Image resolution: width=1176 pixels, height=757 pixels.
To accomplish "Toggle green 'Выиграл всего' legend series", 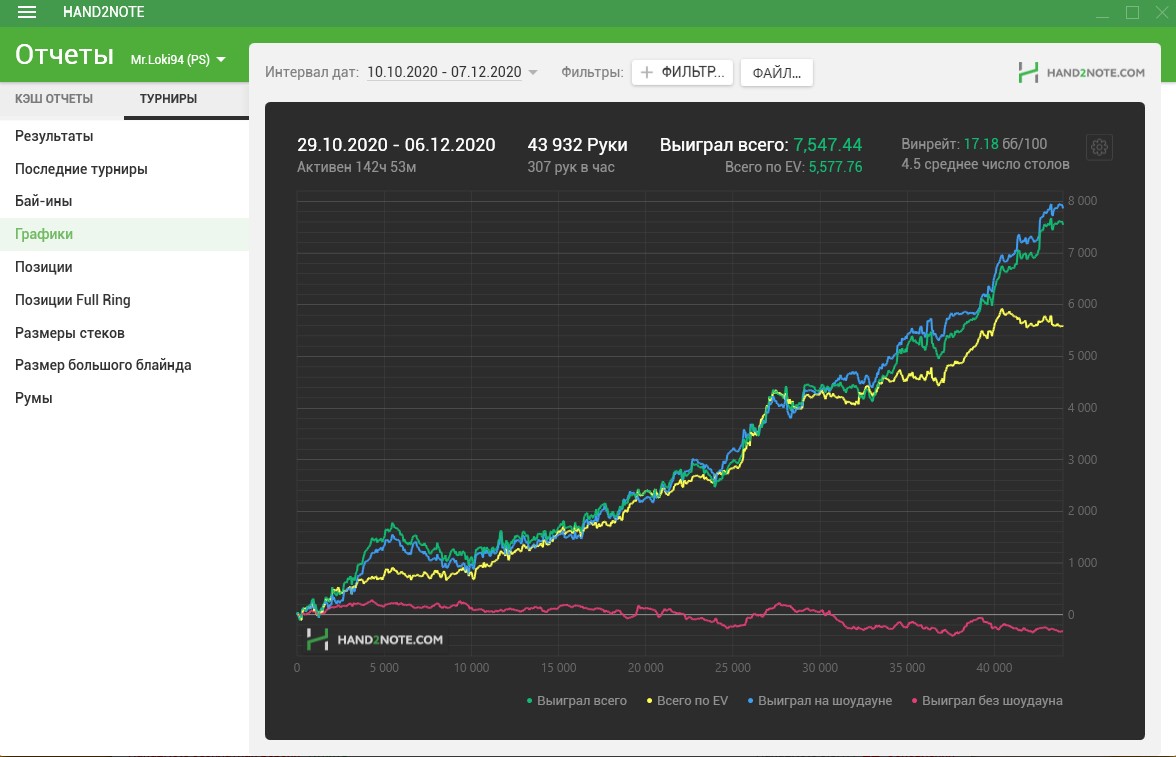I will [577, 700].
